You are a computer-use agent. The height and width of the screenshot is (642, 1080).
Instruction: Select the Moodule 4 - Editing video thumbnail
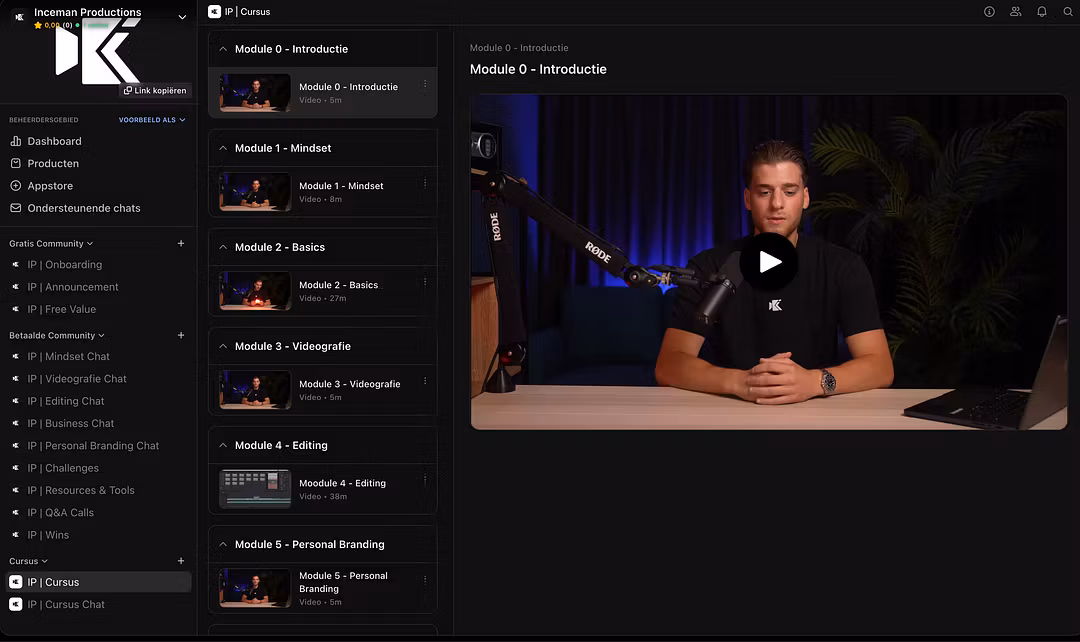click(x=255, y=489)
